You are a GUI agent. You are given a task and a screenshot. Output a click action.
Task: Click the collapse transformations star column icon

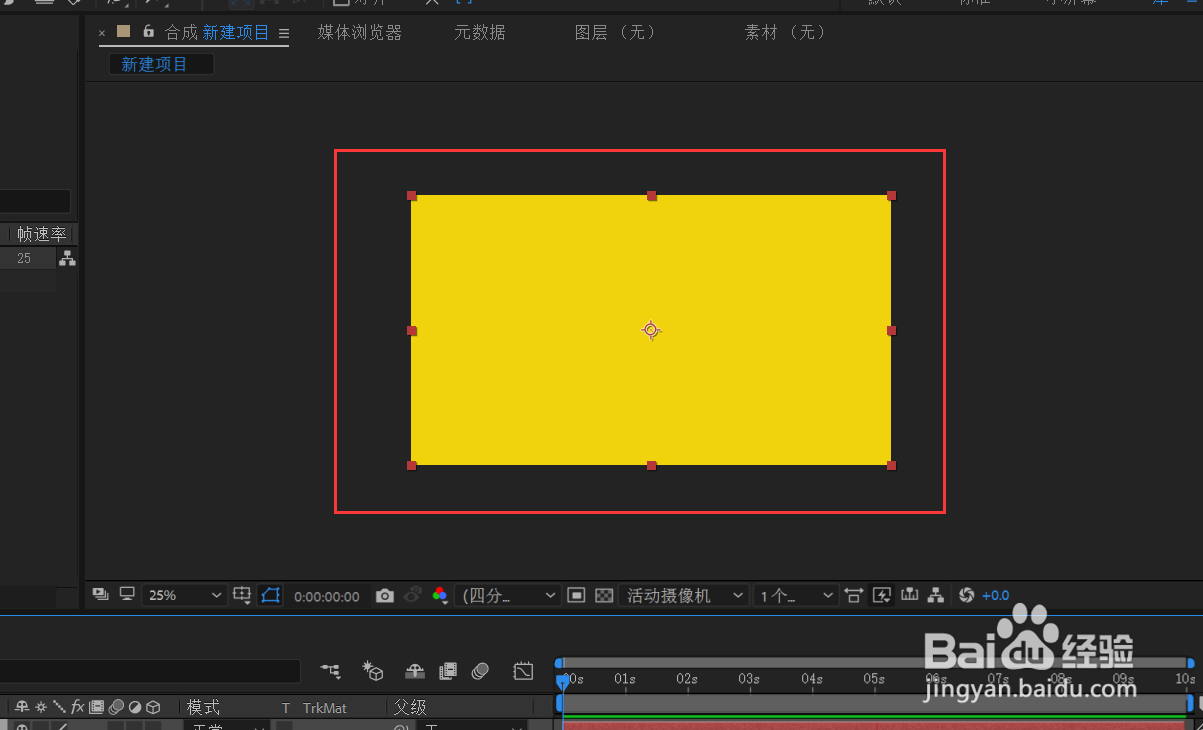pyautogui.click(x=41, y=707)
